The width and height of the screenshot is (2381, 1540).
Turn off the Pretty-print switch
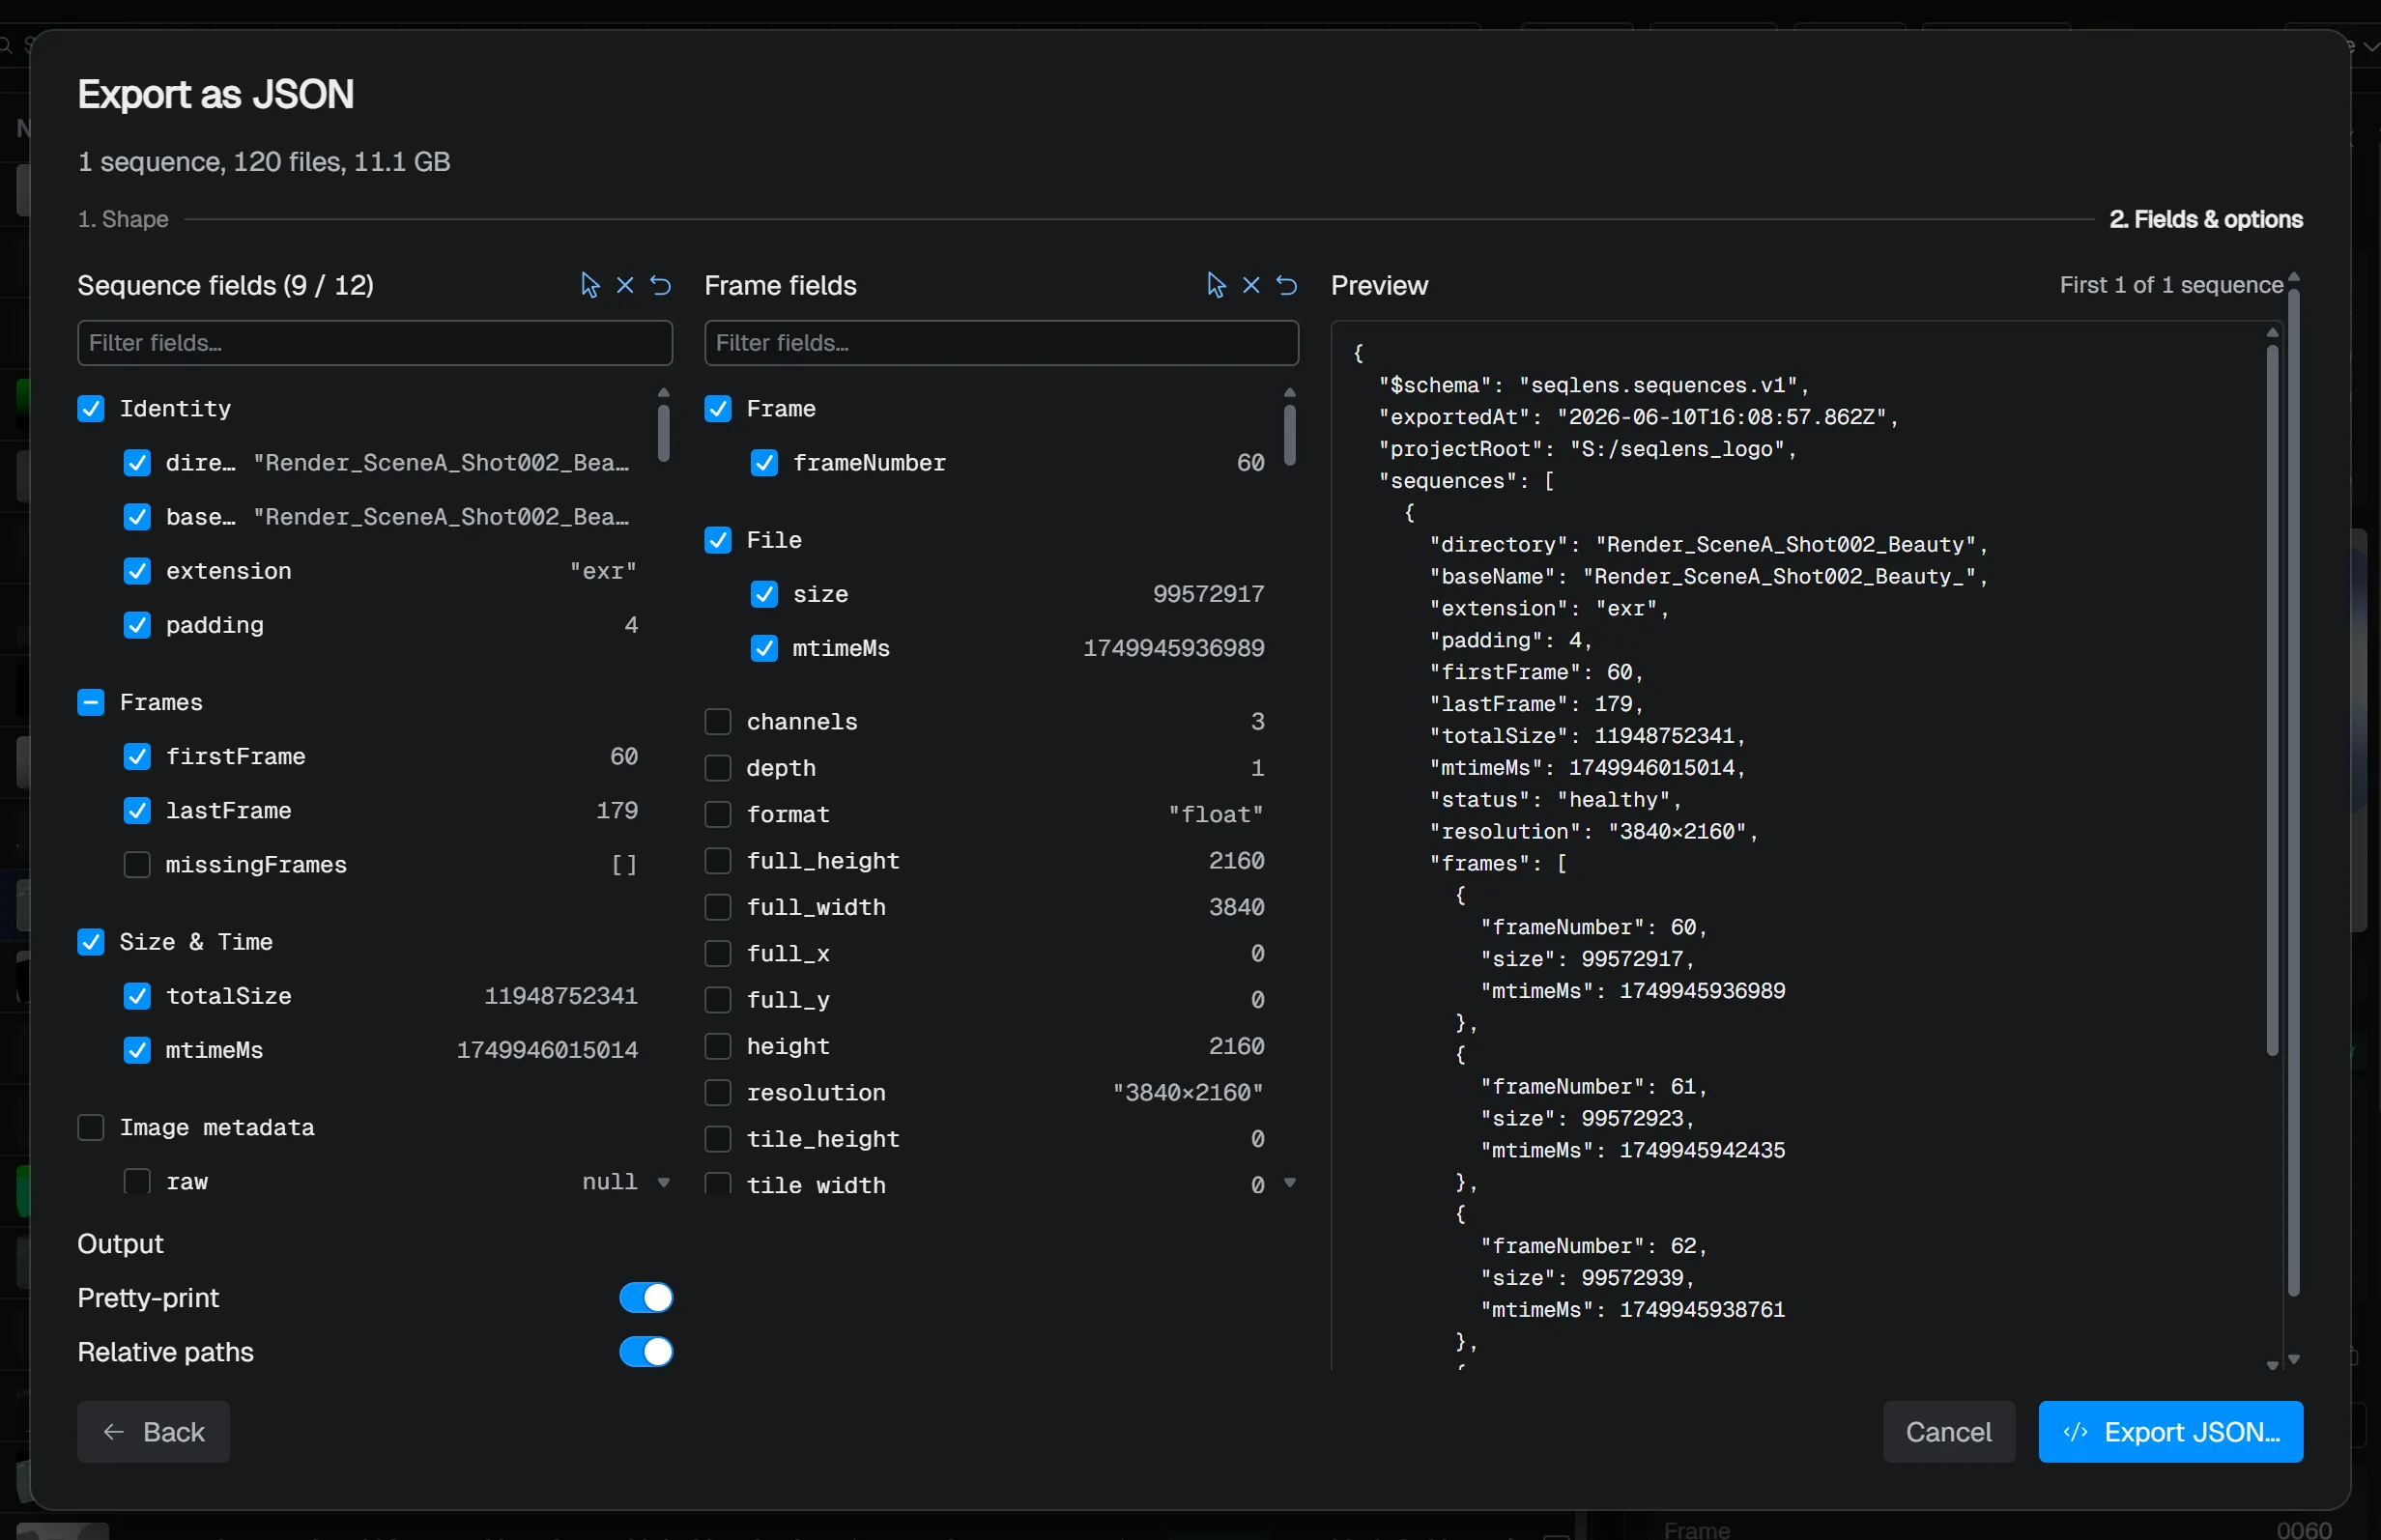point(646,1298)
